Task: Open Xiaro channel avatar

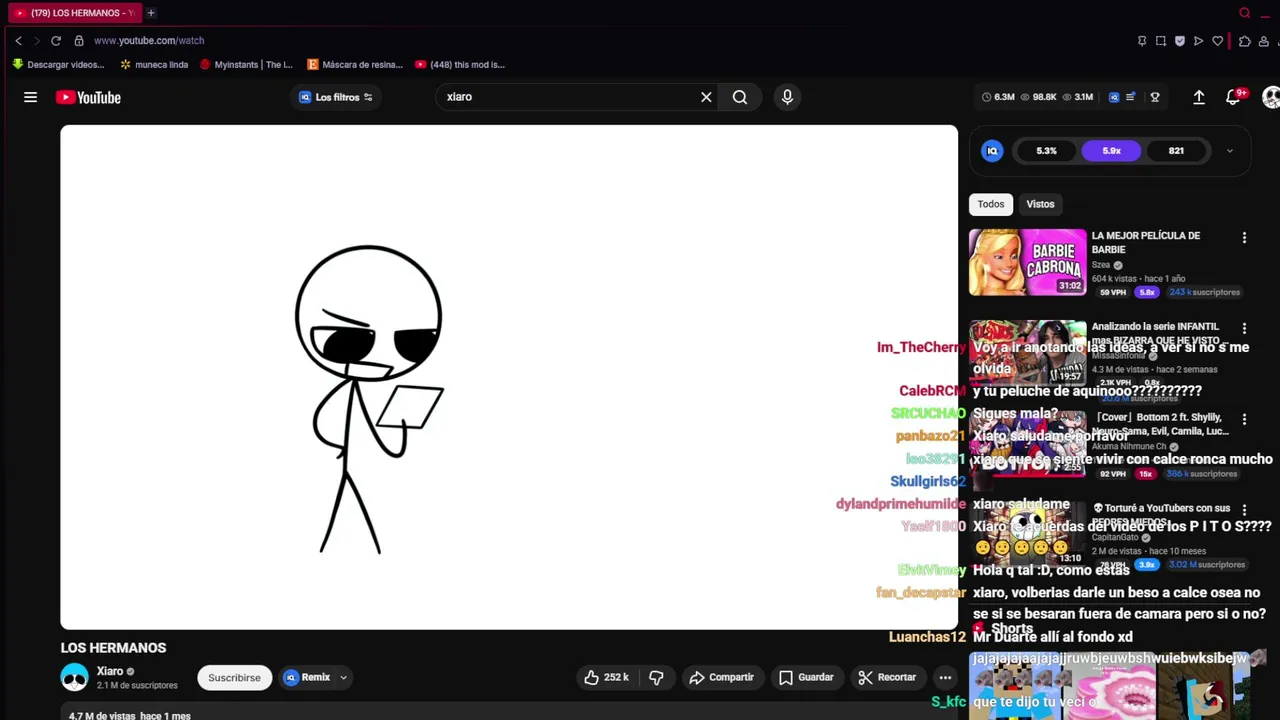Action: 74,678
